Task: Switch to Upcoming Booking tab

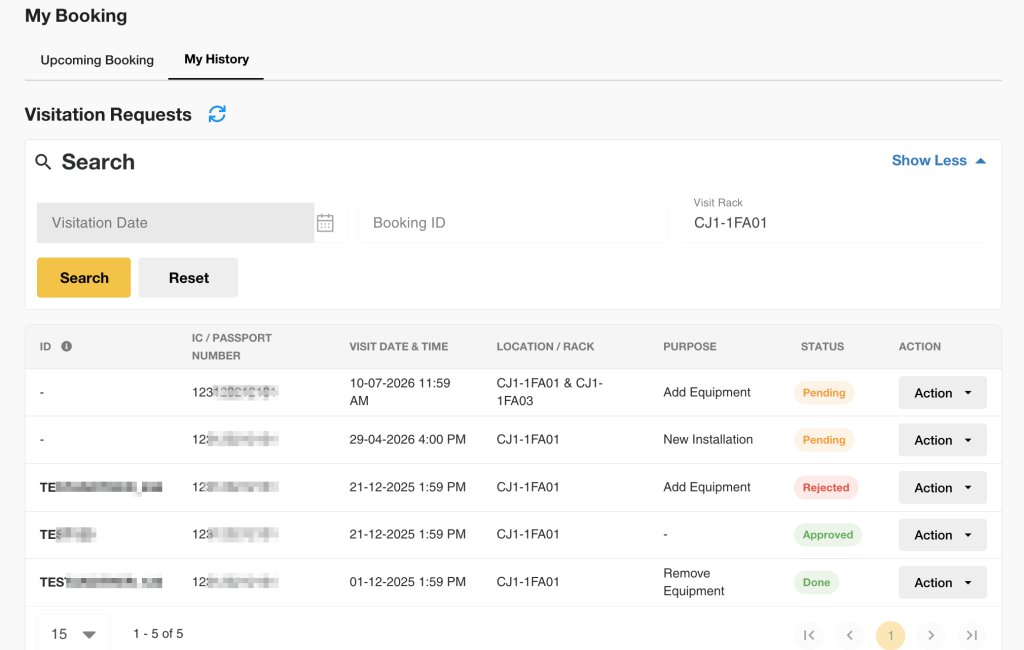Action: point(97,60)
